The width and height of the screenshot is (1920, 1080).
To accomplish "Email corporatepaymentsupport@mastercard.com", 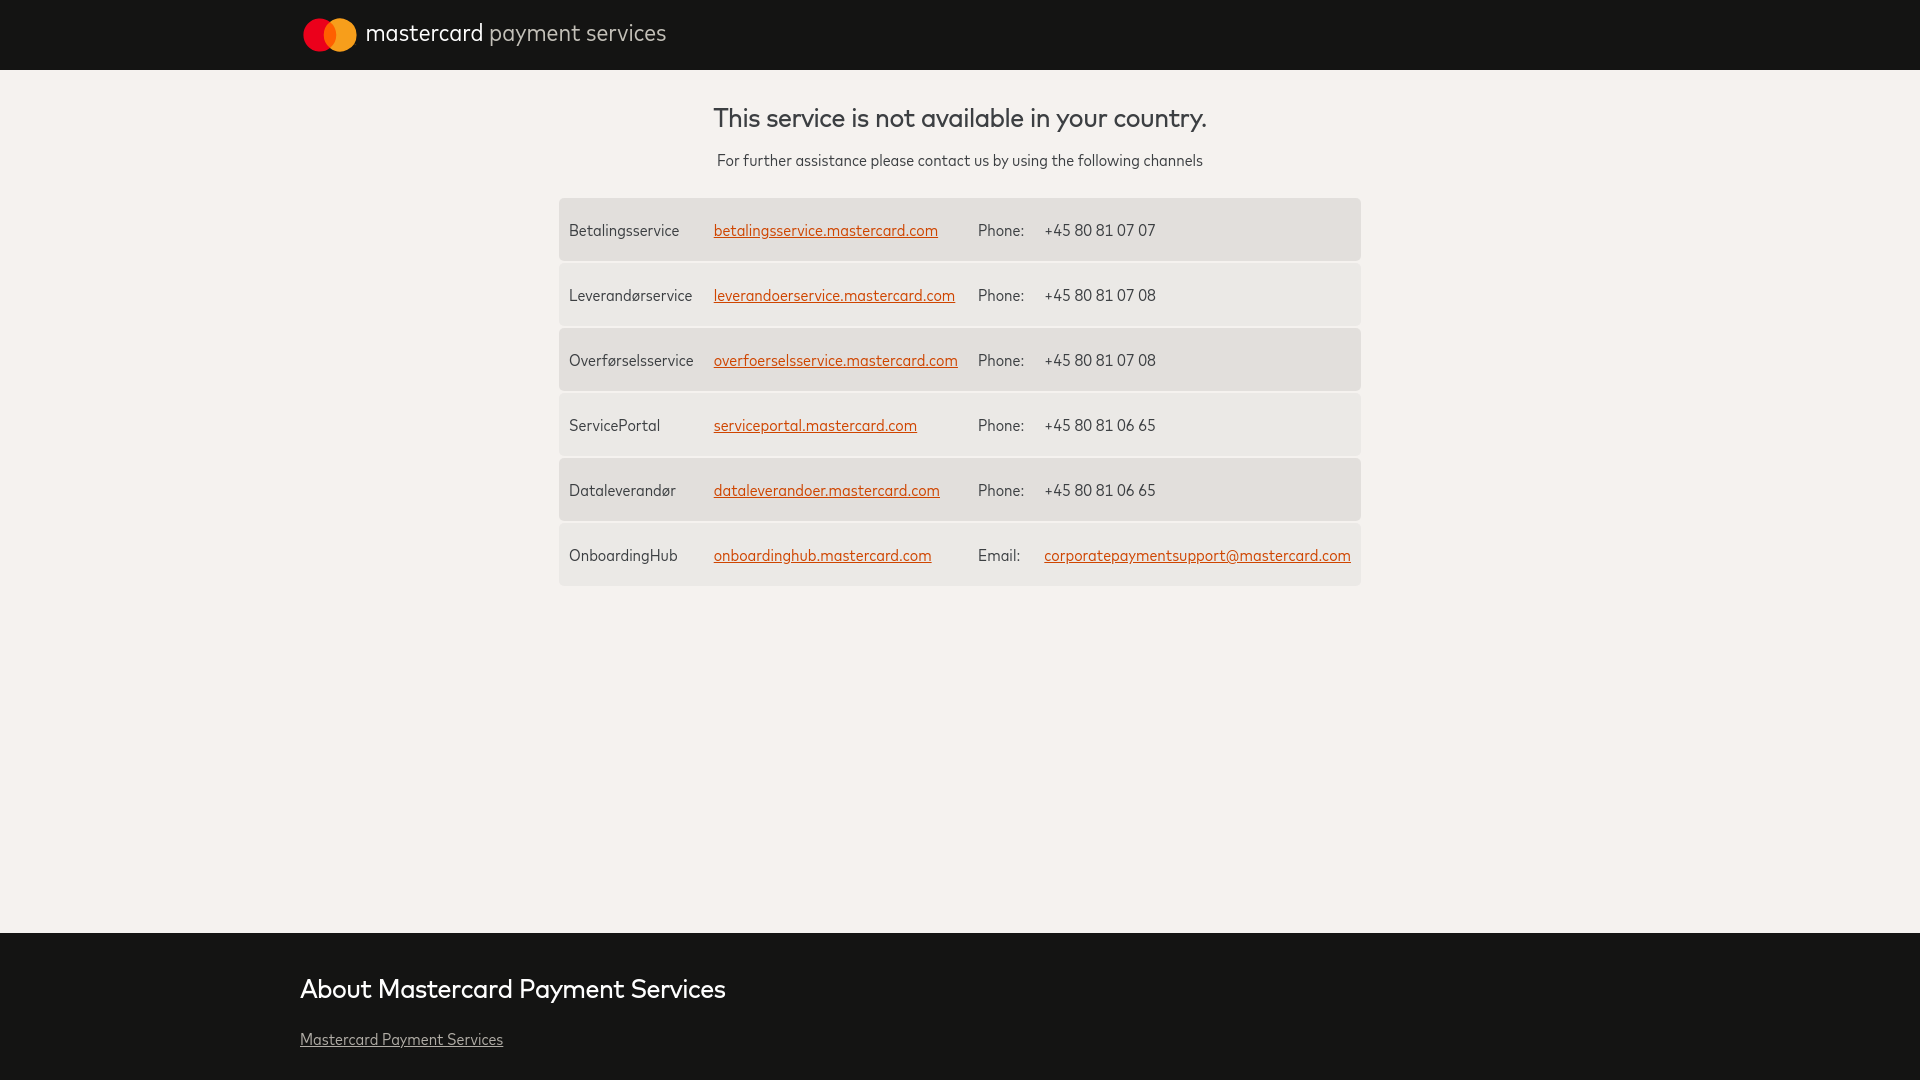I will 1197,555.
